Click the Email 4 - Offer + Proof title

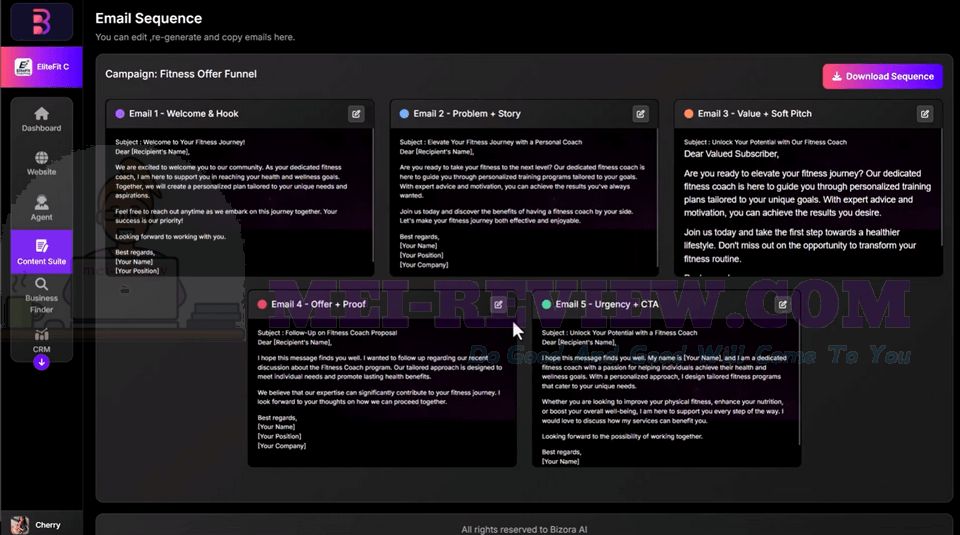tap(318, 304)
